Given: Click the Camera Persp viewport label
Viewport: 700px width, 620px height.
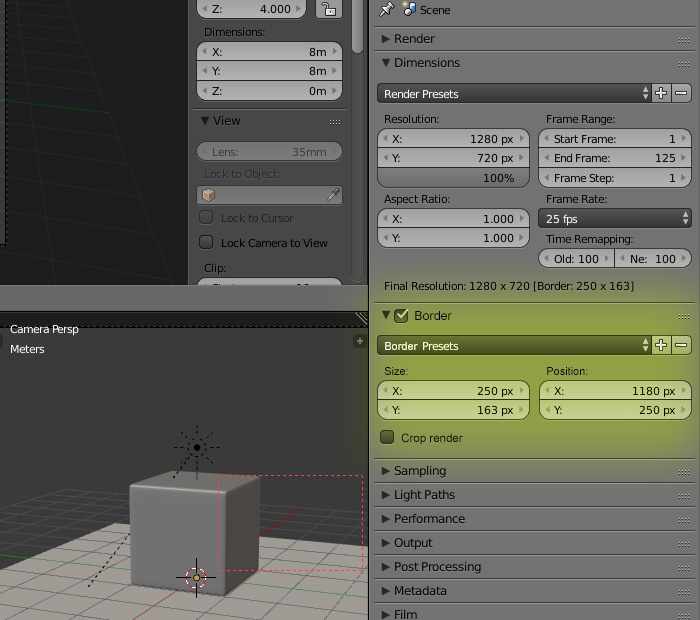Looking at the screenshot, I should (x=44, y=329).
